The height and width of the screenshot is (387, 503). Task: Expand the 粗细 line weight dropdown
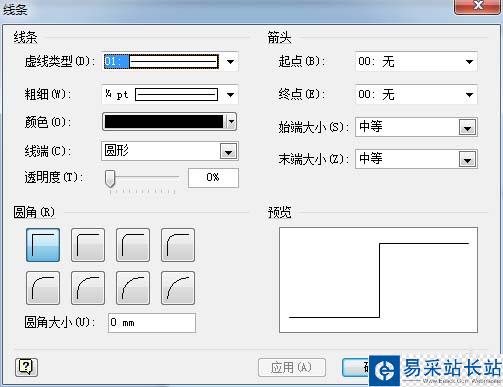point(170,95)
